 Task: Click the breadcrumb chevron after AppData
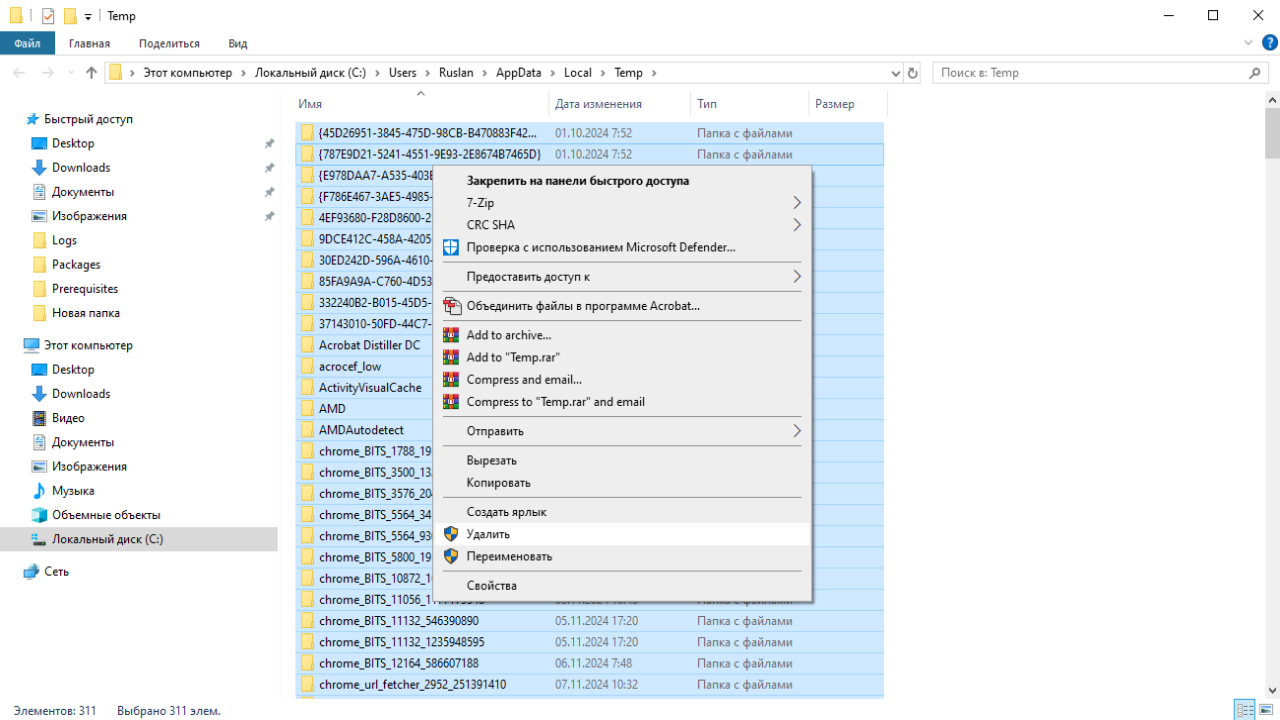[552, 73]
